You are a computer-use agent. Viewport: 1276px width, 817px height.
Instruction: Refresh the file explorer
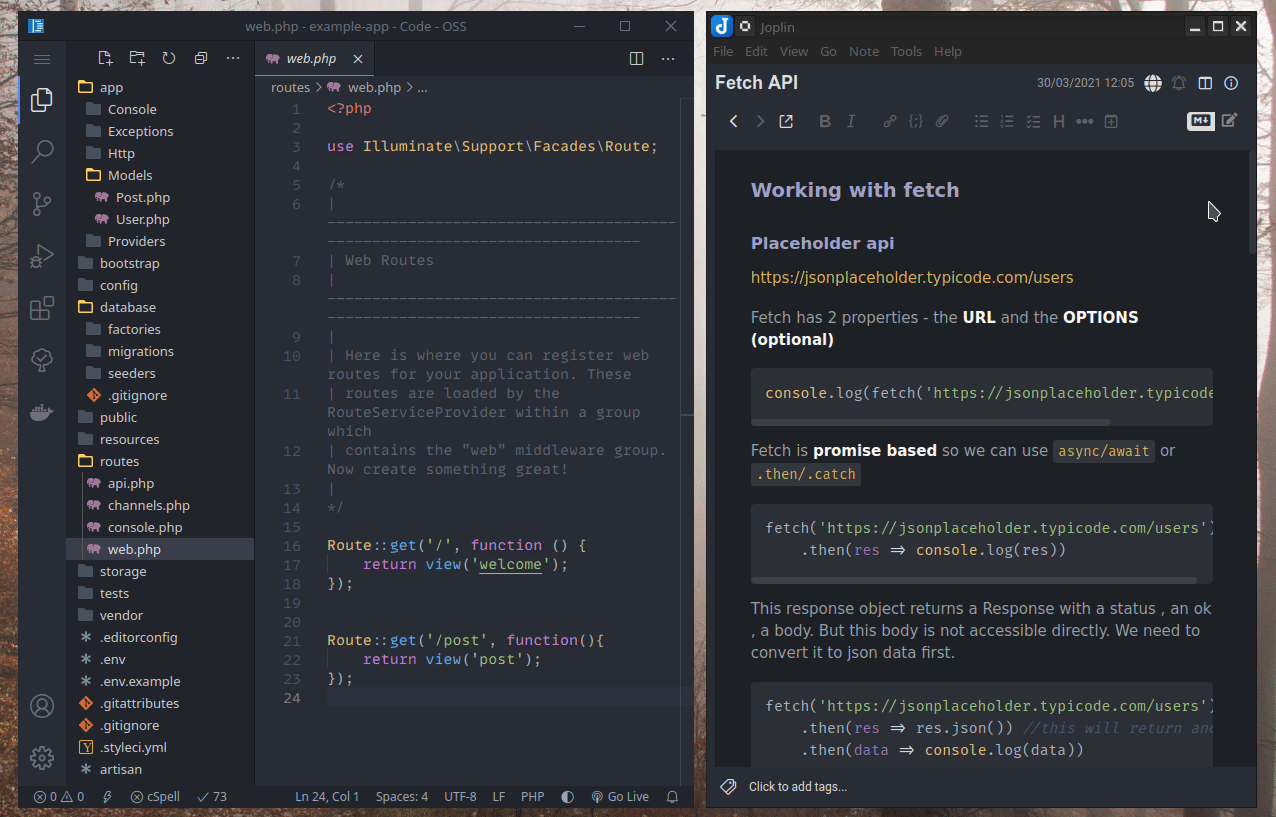(x=169, y=58)
